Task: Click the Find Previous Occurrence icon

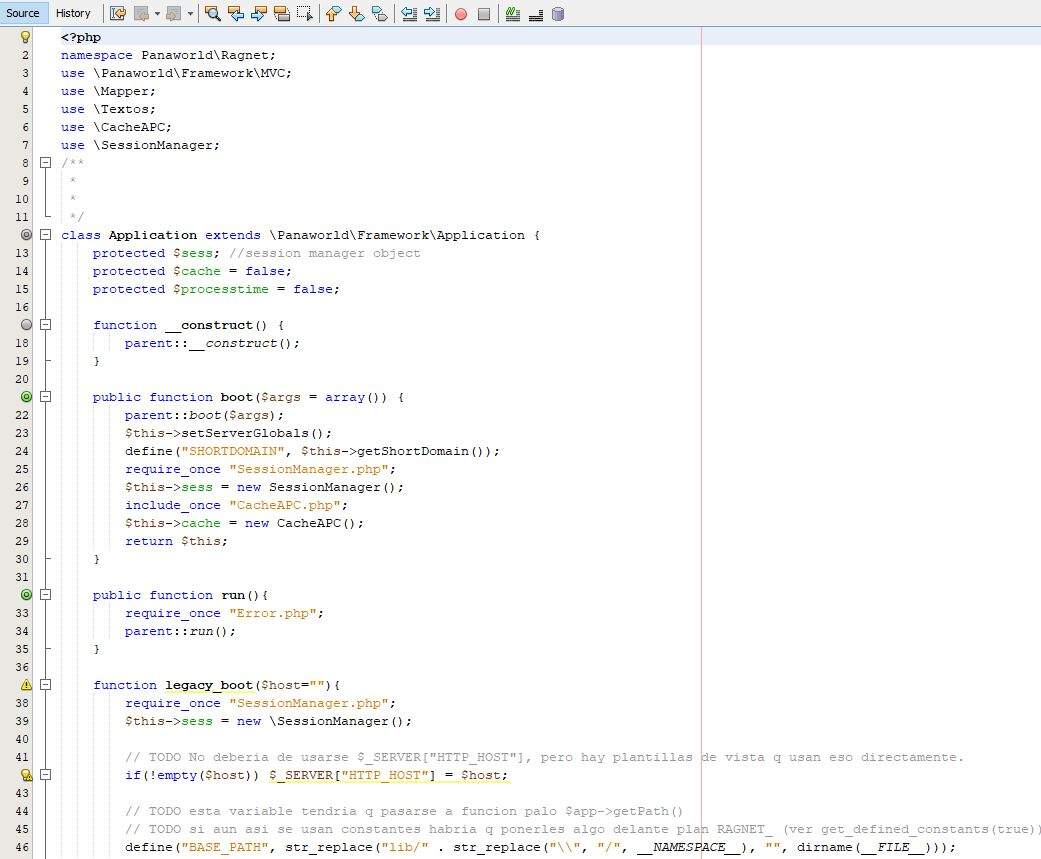Action: [236, 13]
